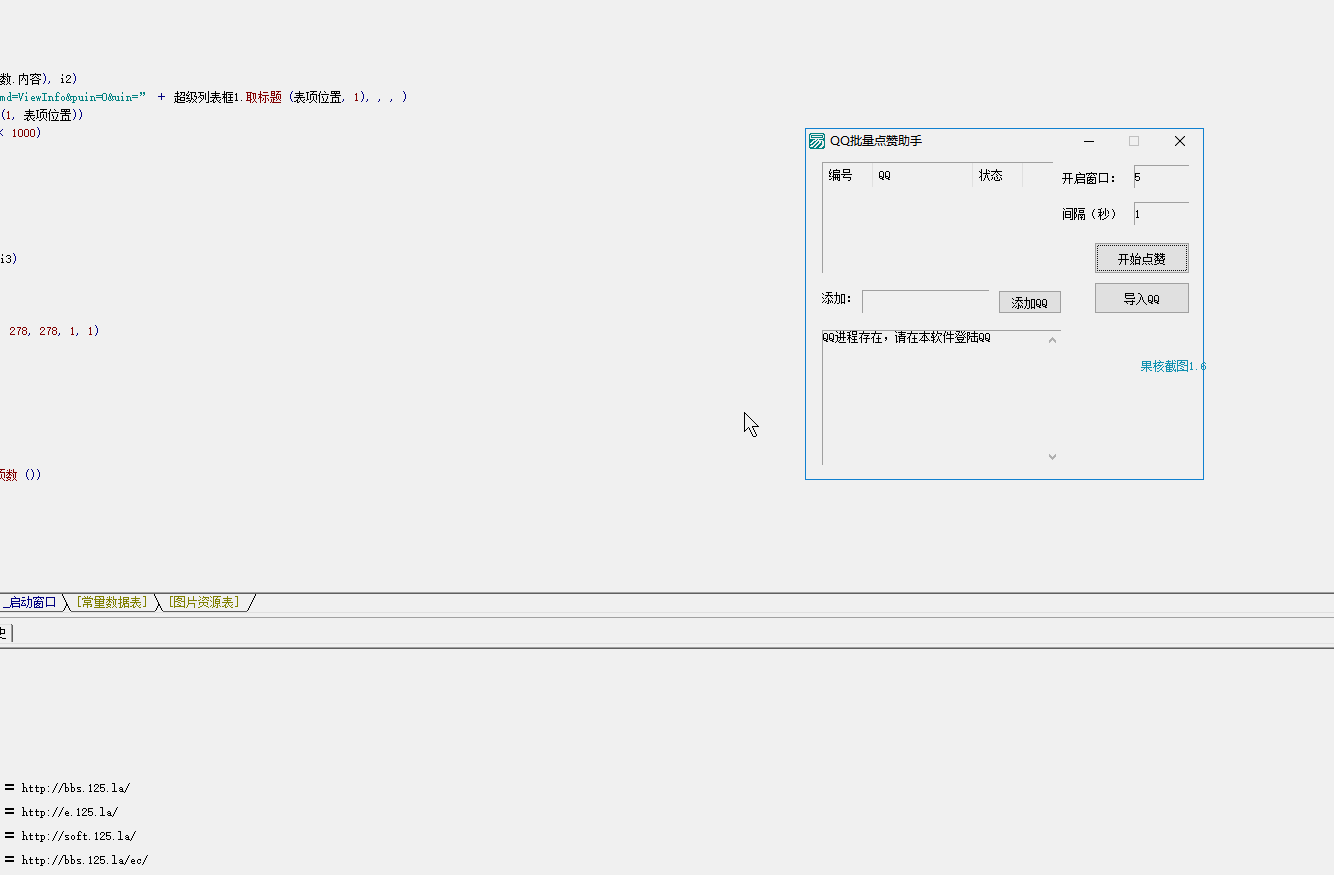Minimize the QQ批量点赞助手 window
This screenshot has height=875, width=1334.
[x=1089, y=141]
